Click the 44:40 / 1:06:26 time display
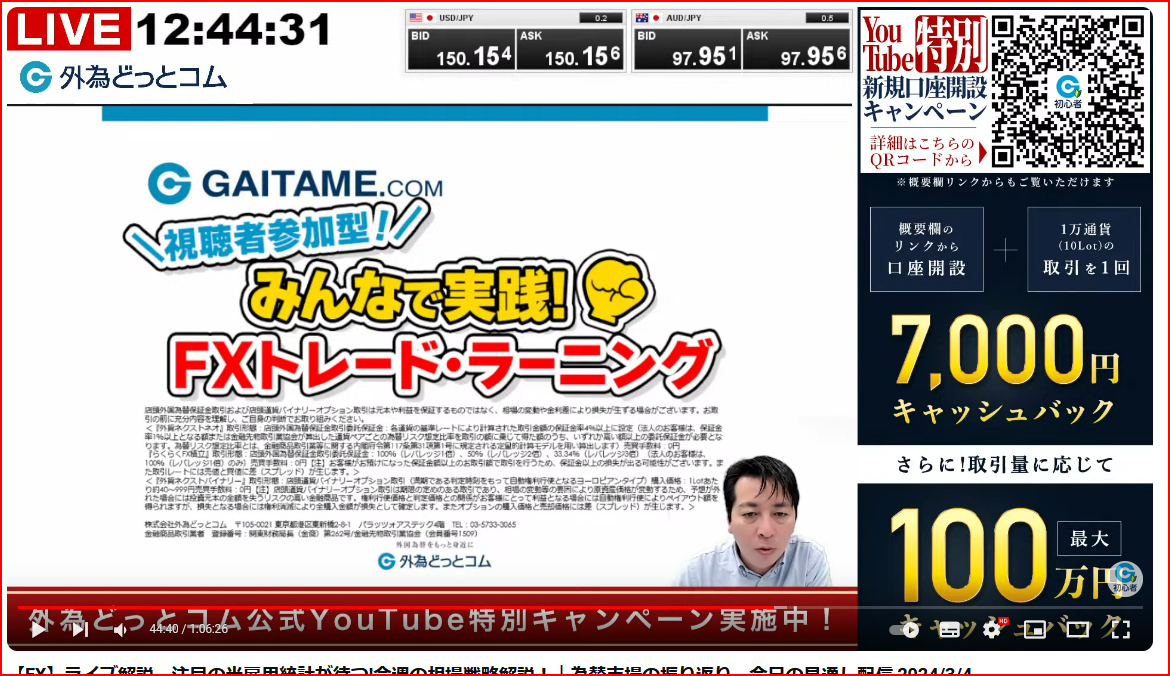The image size is (1170, 676). pyautogui.click(x=188, y=629)
